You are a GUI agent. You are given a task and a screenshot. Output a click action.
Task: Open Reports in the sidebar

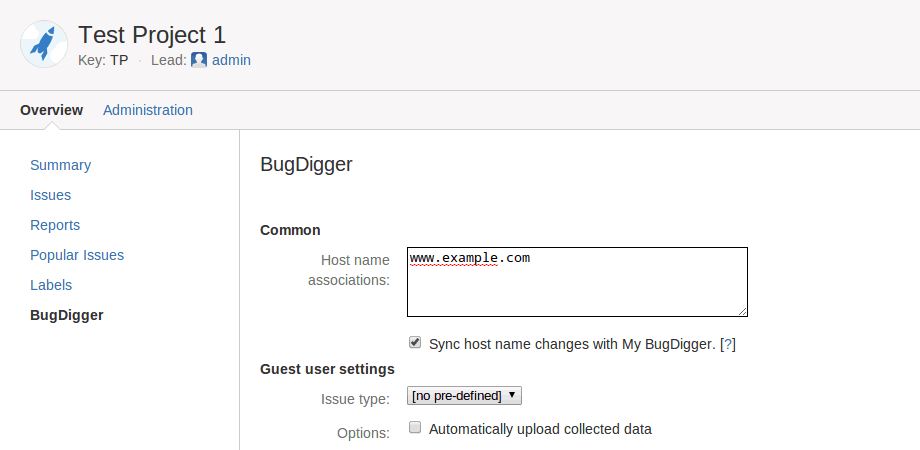point(55,225)
